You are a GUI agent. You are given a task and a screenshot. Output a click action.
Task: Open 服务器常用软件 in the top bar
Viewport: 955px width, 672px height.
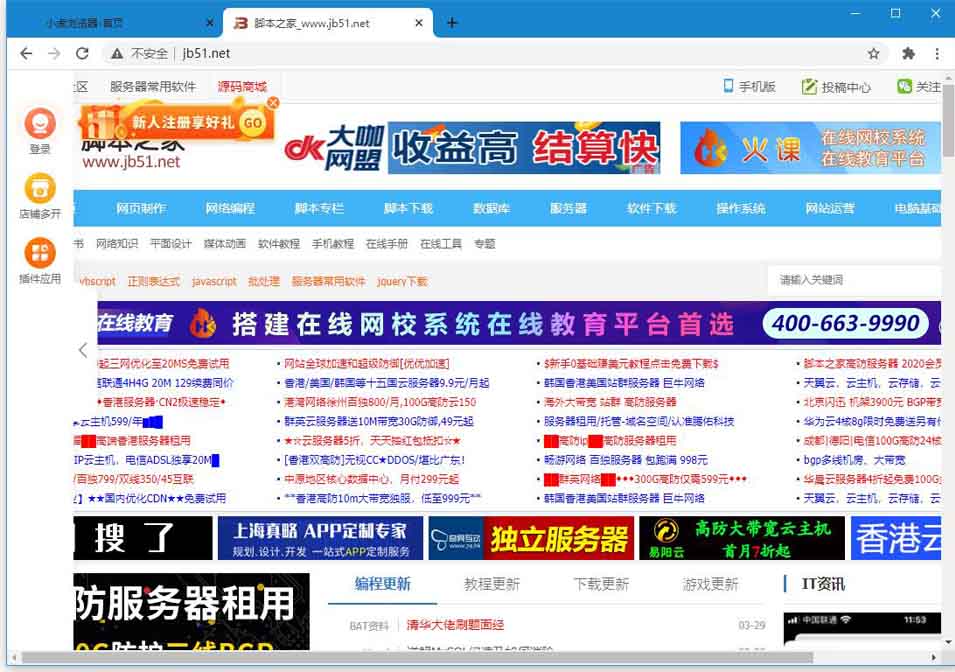tap(153, 87)
